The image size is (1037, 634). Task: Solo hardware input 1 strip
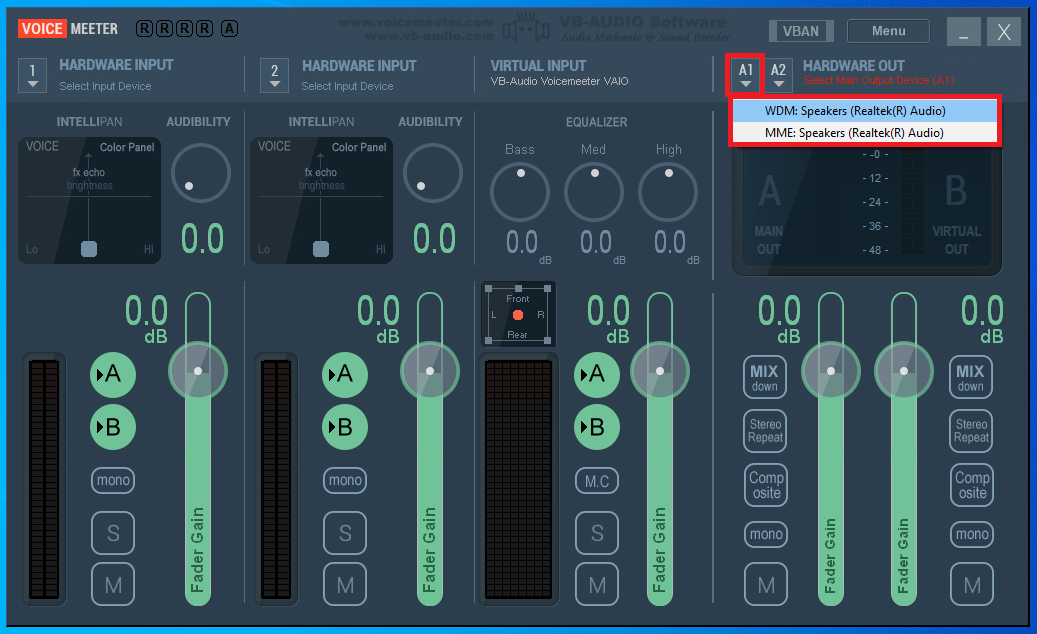coord(113,533)
